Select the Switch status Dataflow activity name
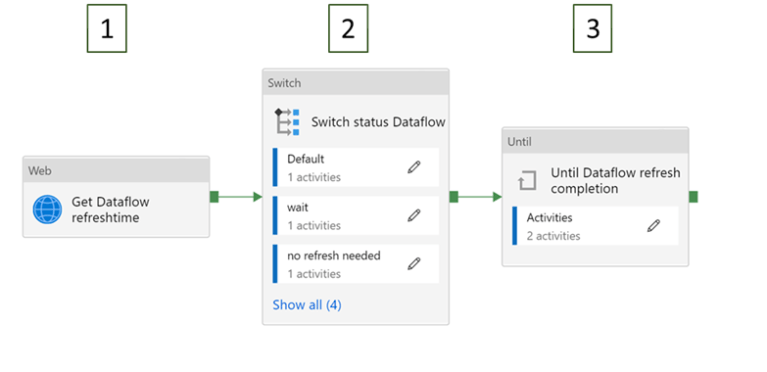Viewport: 767px width, 372px height. tap(378, 122)
